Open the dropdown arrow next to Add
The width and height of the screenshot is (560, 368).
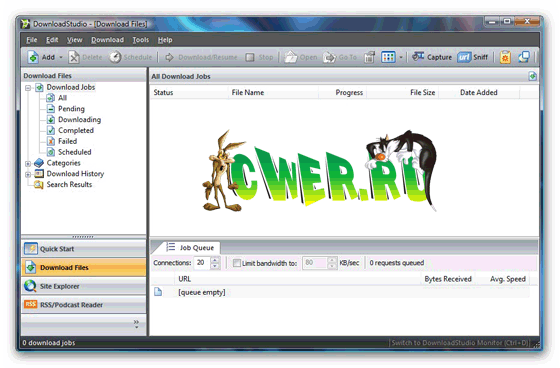tap(61, 57)
